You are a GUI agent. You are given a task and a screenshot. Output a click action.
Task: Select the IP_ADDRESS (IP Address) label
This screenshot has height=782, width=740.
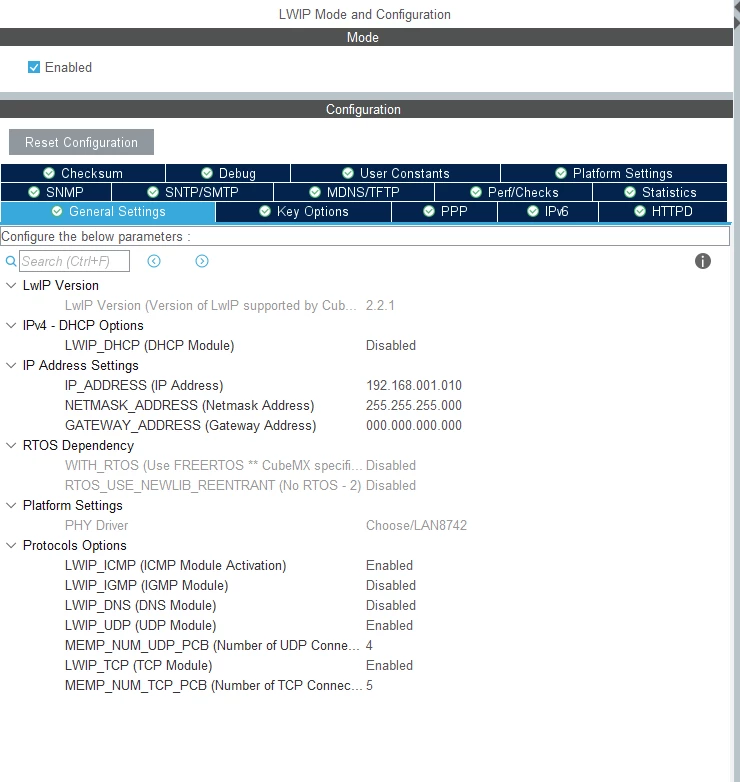tap(144, 385)
